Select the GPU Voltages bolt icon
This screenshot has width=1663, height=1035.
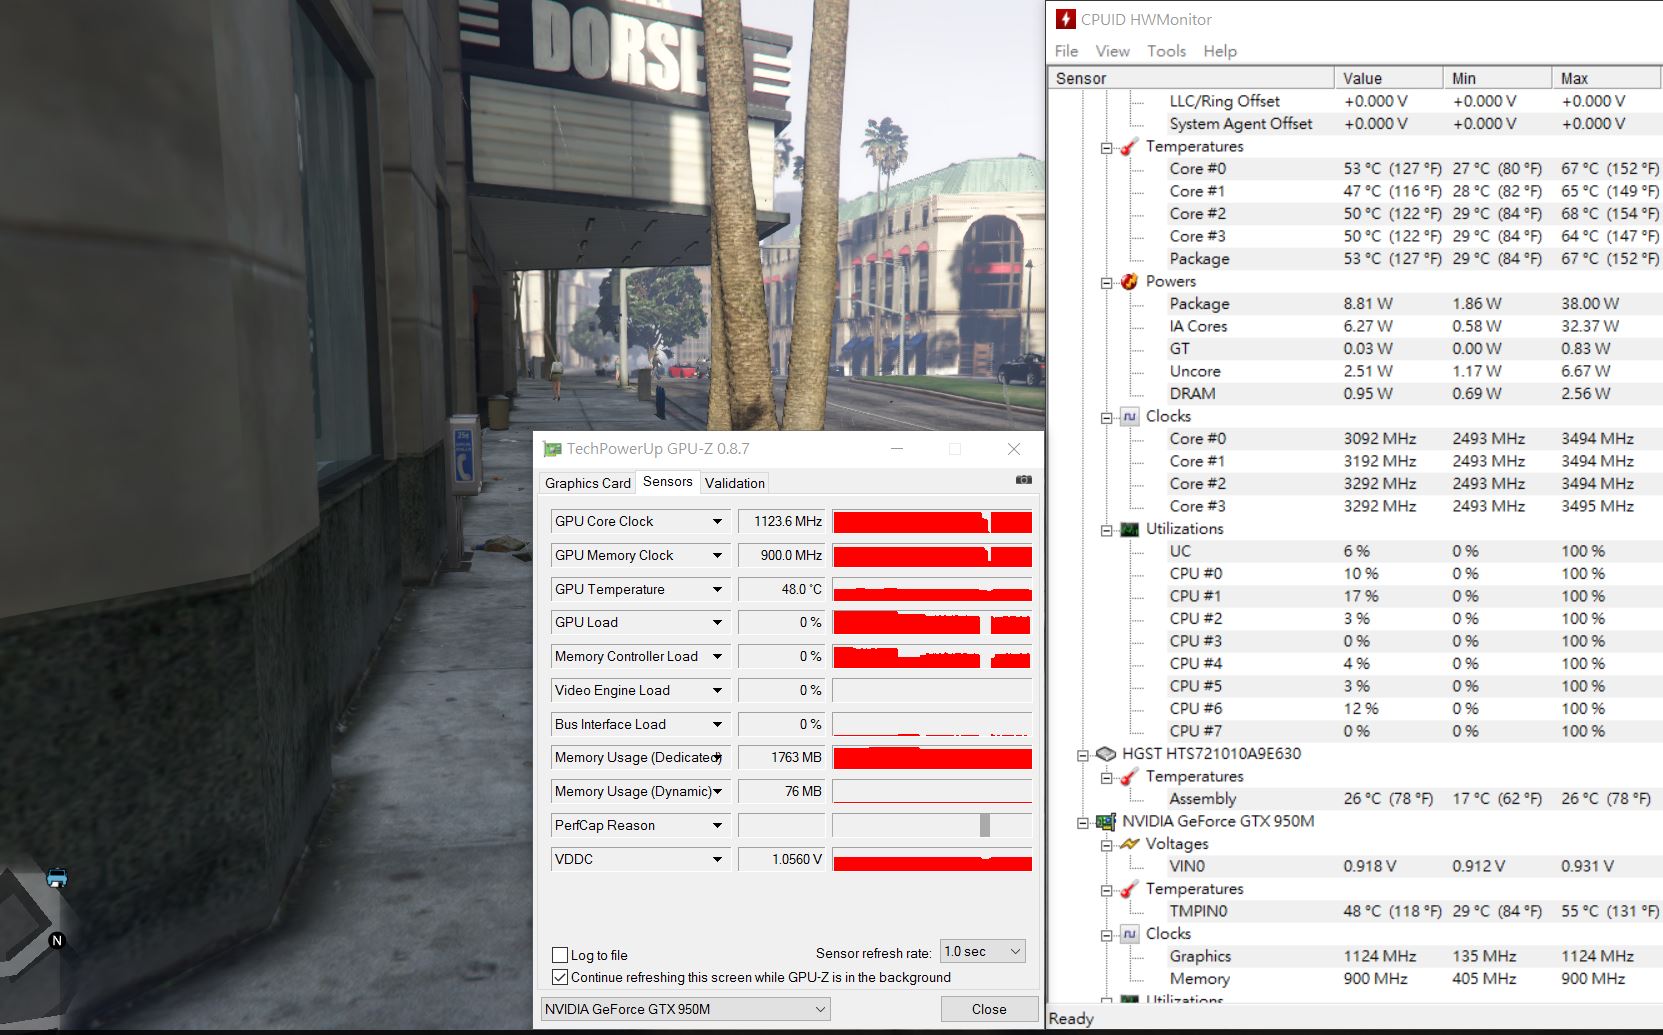pyautogui.click(x=1129, y=844)
